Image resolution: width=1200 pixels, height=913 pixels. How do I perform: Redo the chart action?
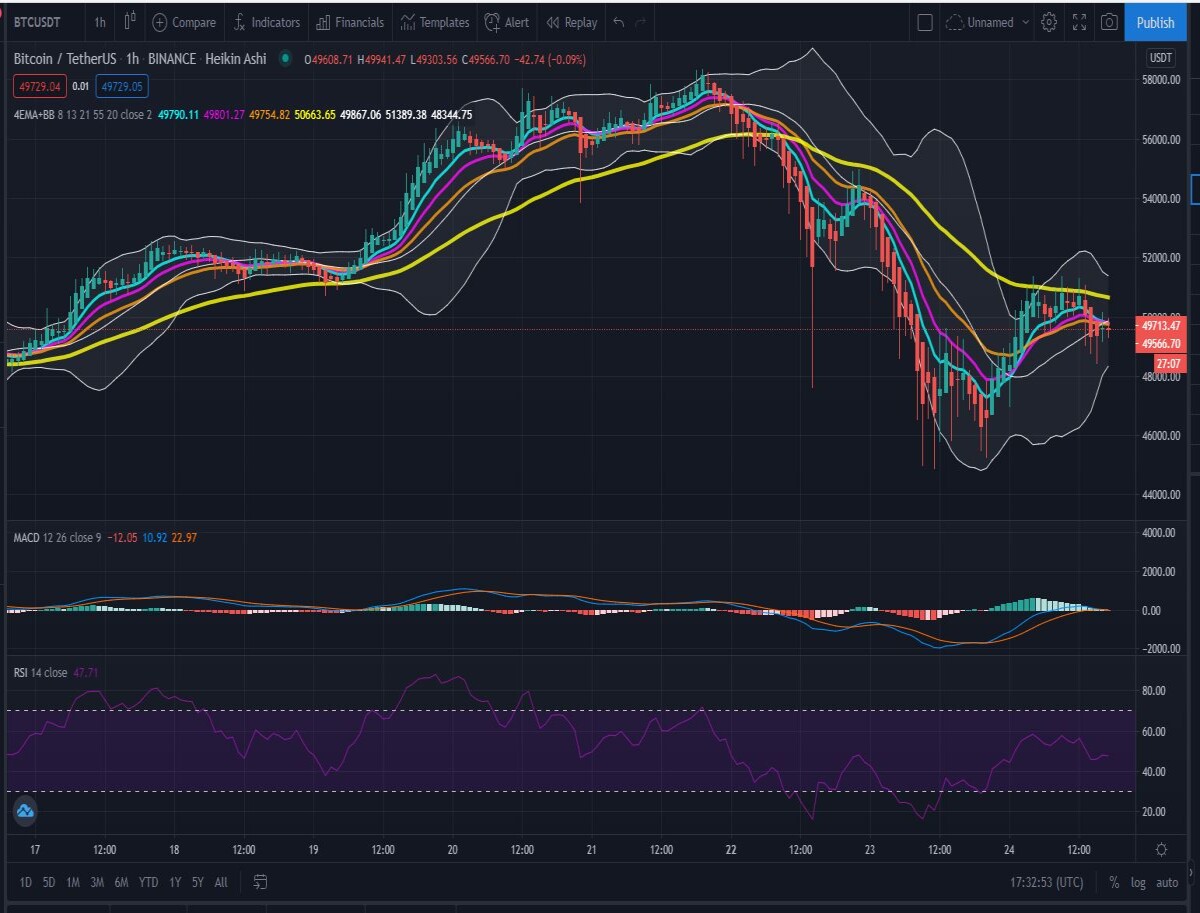tap(641, 22)
